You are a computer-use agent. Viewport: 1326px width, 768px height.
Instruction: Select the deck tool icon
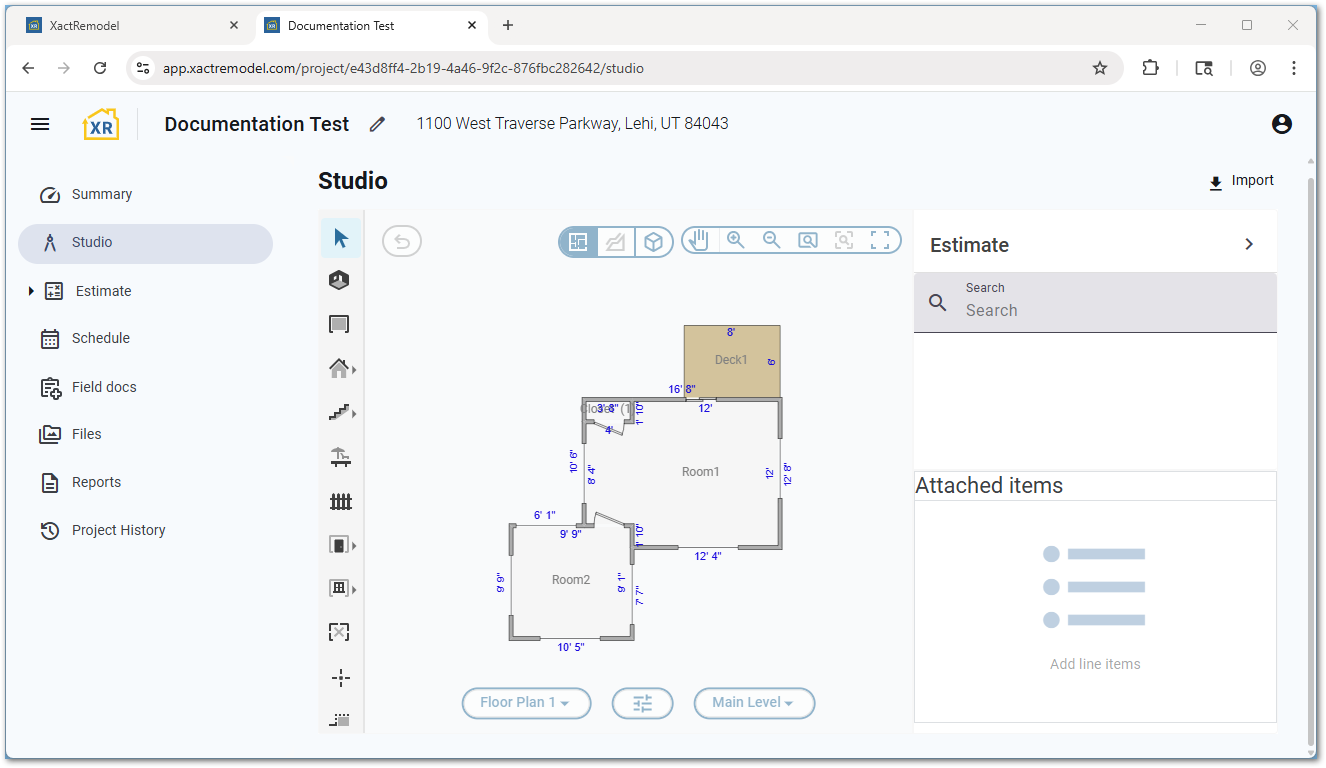340,458
